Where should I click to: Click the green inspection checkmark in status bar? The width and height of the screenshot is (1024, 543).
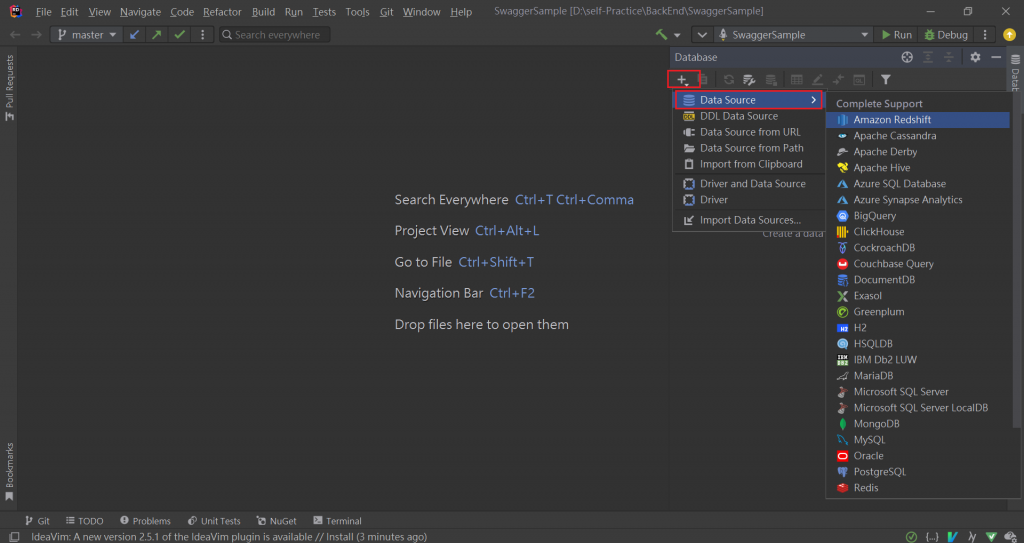click(912, 536)
